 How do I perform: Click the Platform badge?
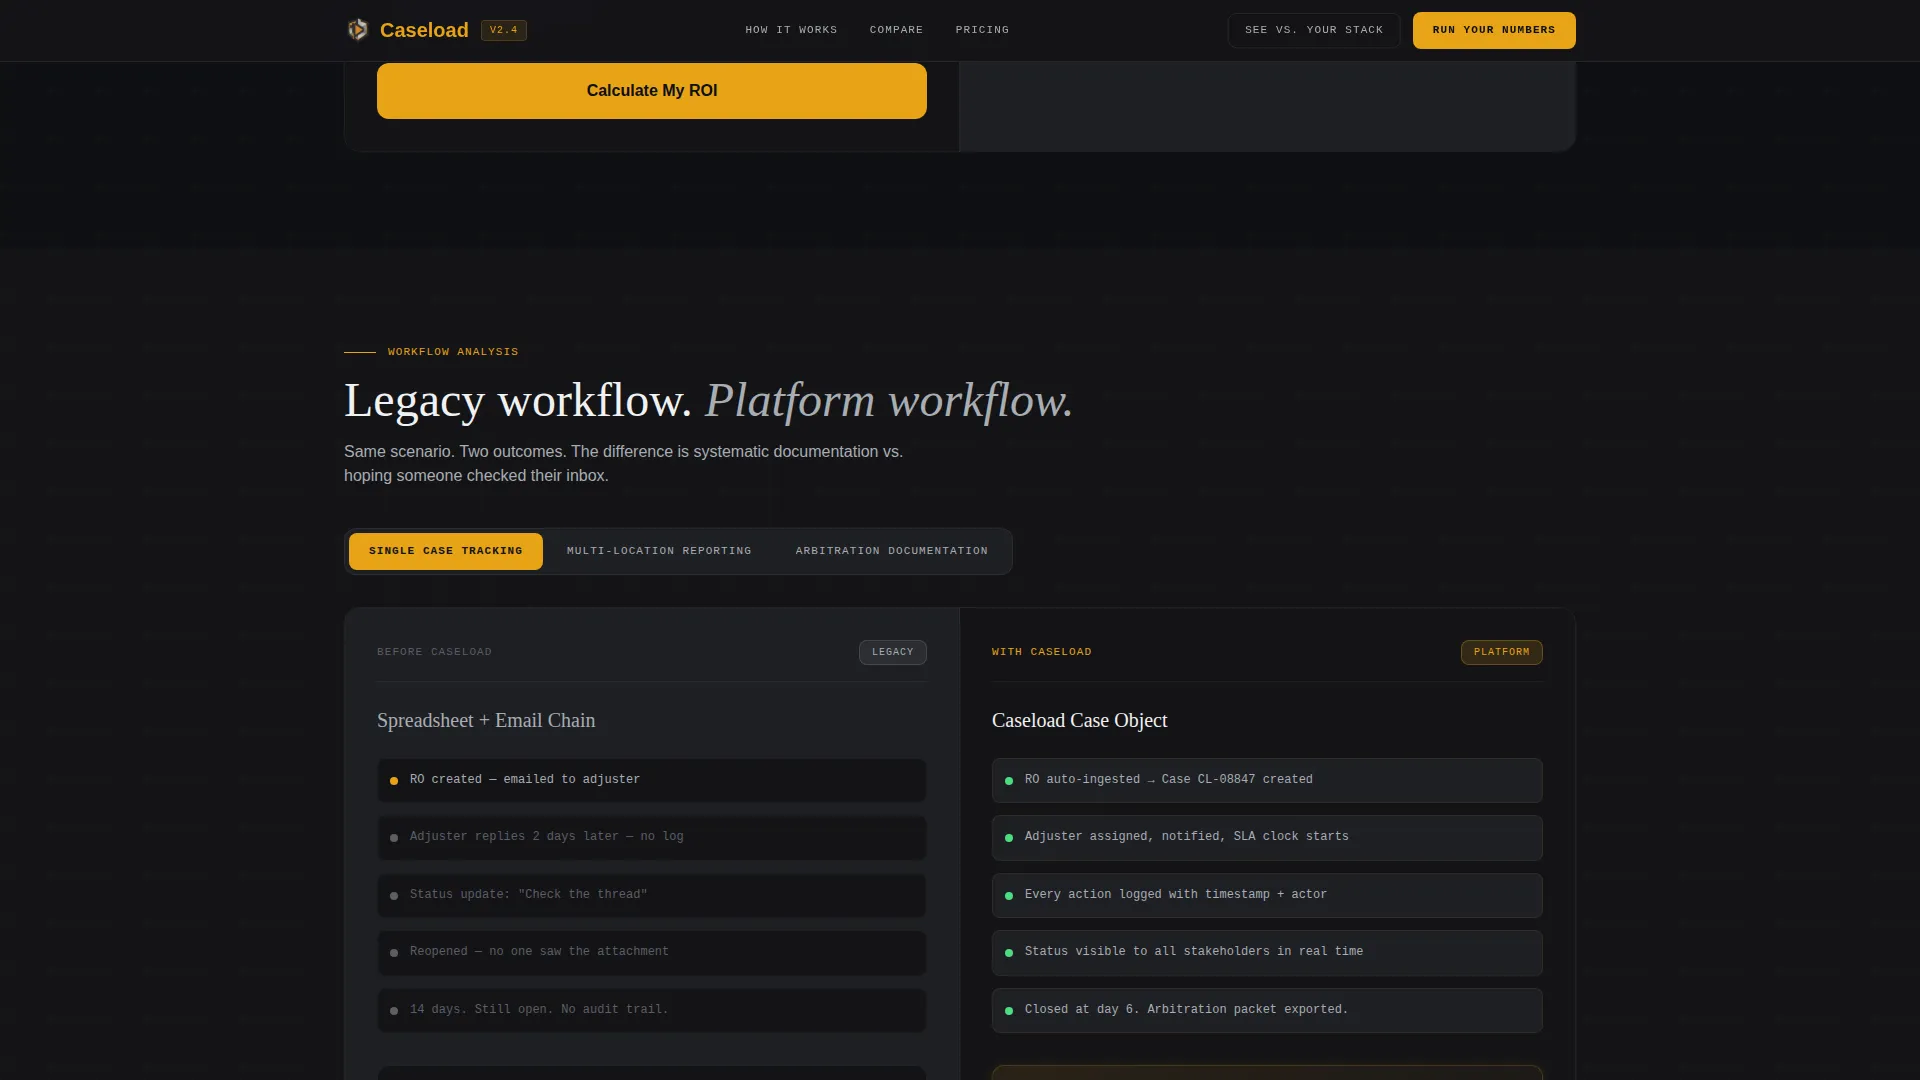click(1502, 652)
